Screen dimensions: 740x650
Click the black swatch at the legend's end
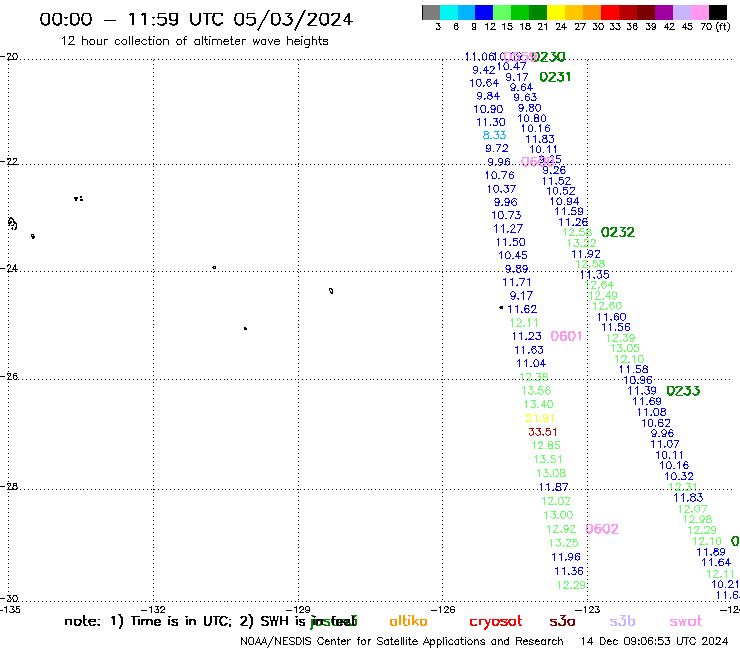718,12
